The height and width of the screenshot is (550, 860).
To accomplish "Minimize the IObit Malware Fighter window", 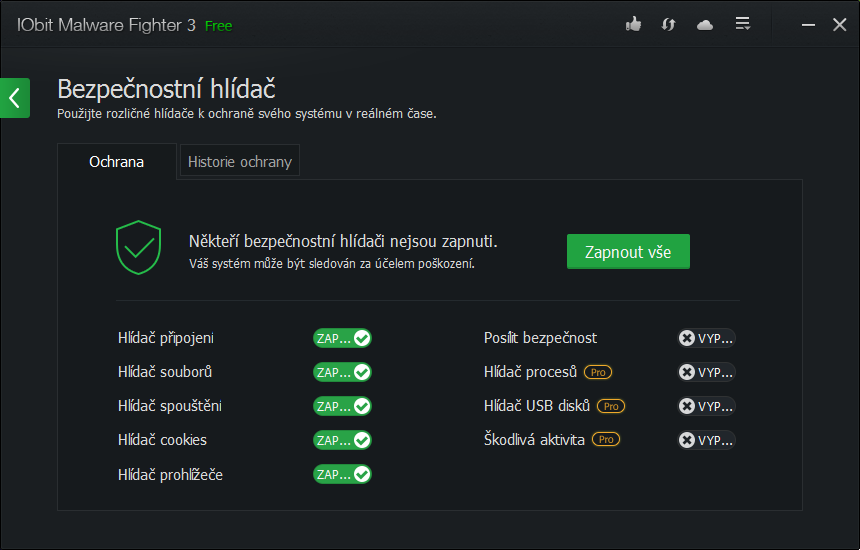I will point(808,25).
